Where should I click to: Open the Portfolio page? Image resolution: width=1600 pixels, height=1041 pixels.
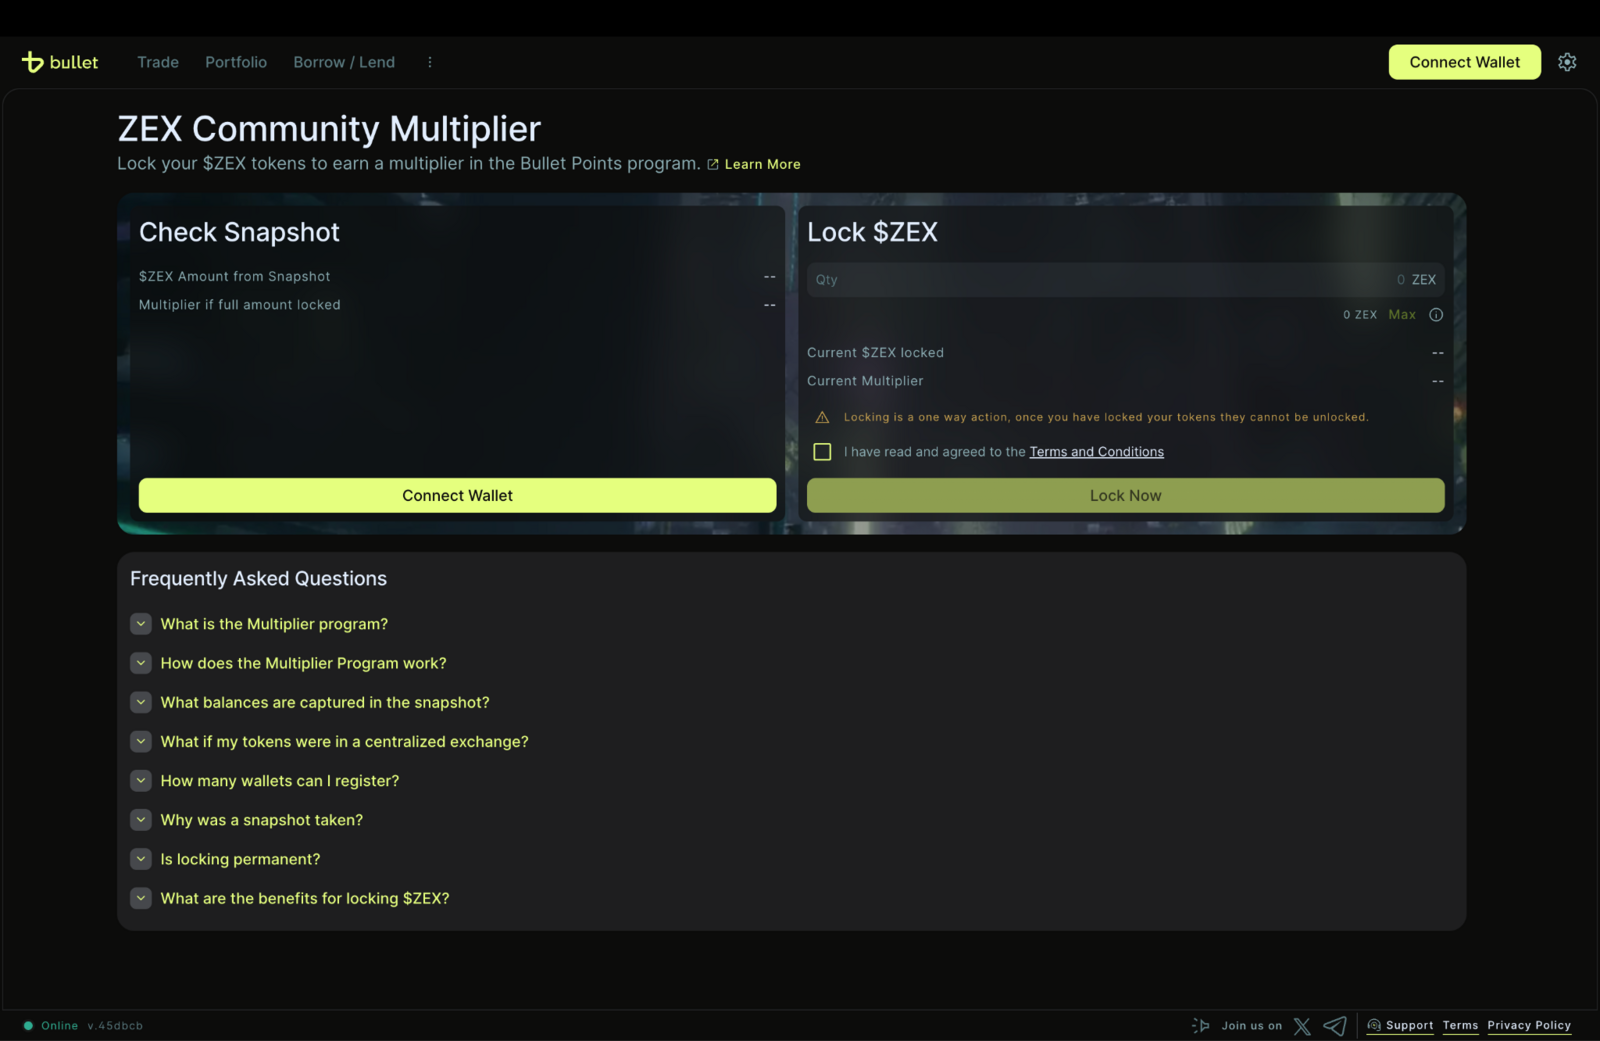(x=236, y=62)
